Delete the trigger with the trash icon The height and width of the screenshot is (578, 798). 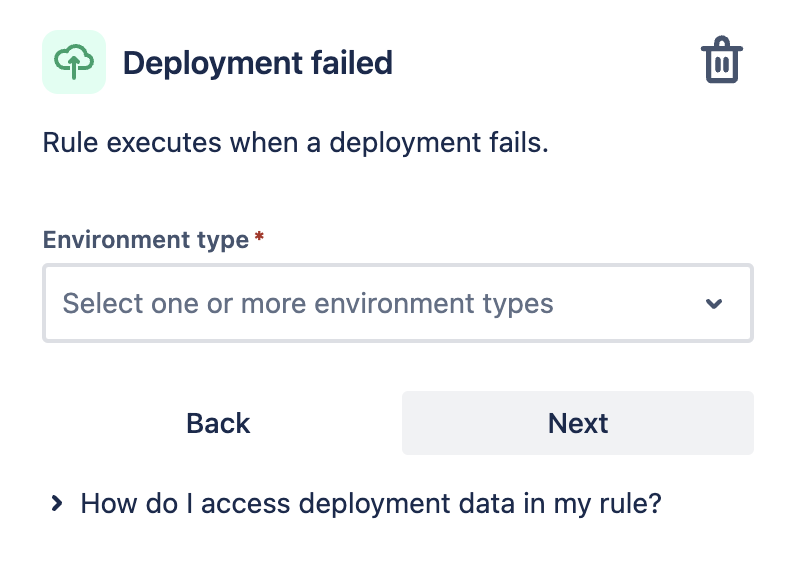[x=720, y=62]
